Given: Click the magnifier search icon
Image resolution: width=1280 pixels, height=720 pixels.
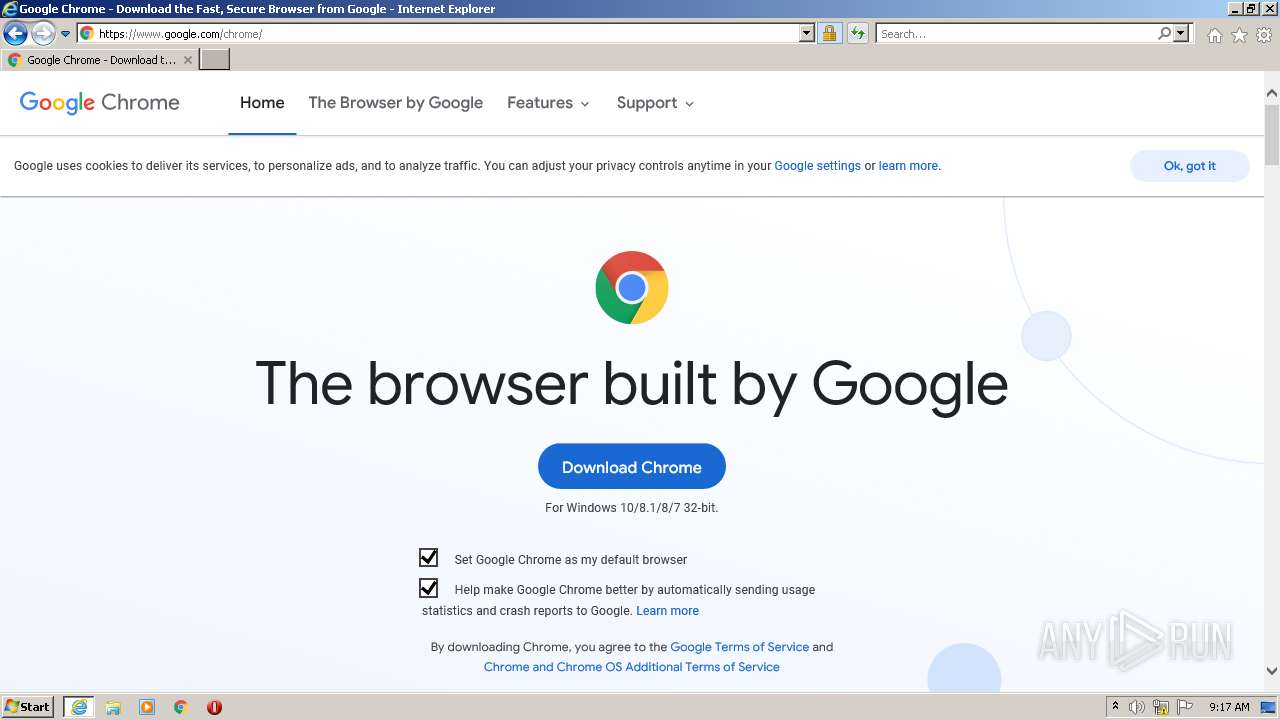Looking at the screenshot, I should 1164,34.
